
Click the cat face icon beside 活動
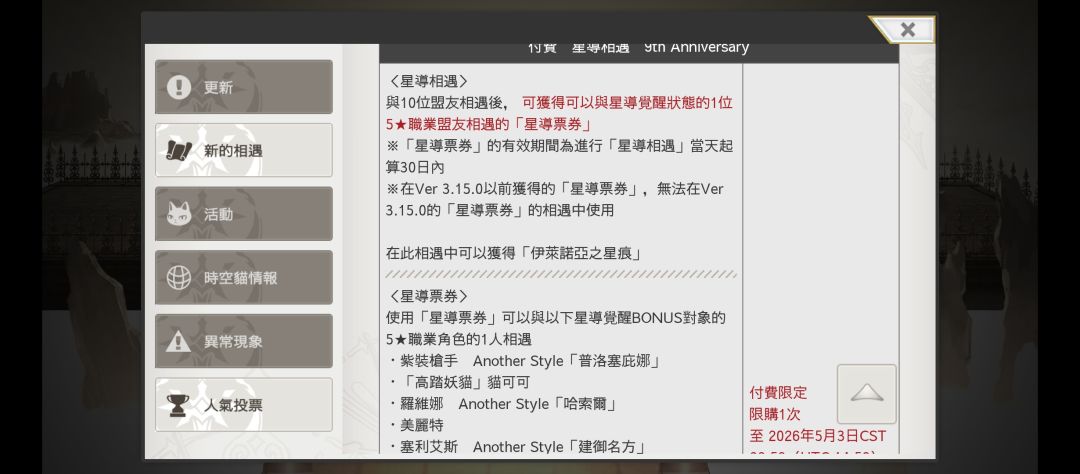179,214
